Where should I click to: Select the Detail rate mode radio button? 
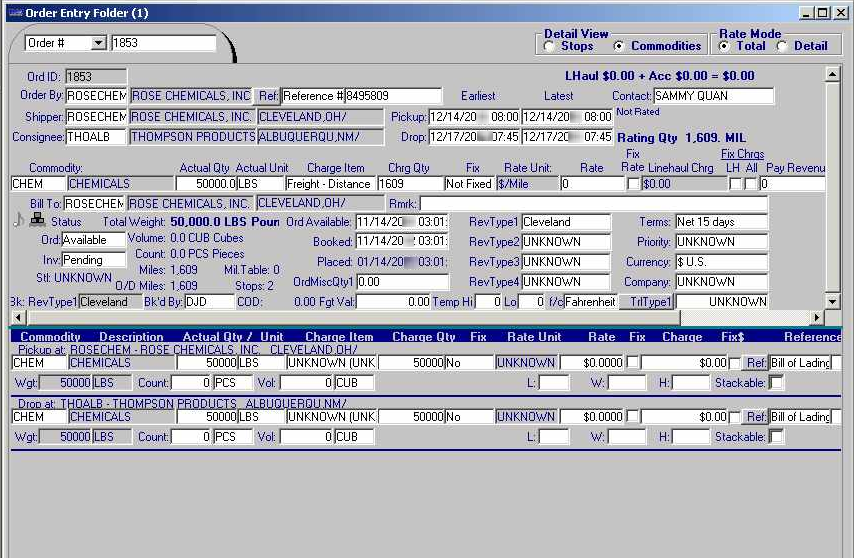(x=782, y=47)
